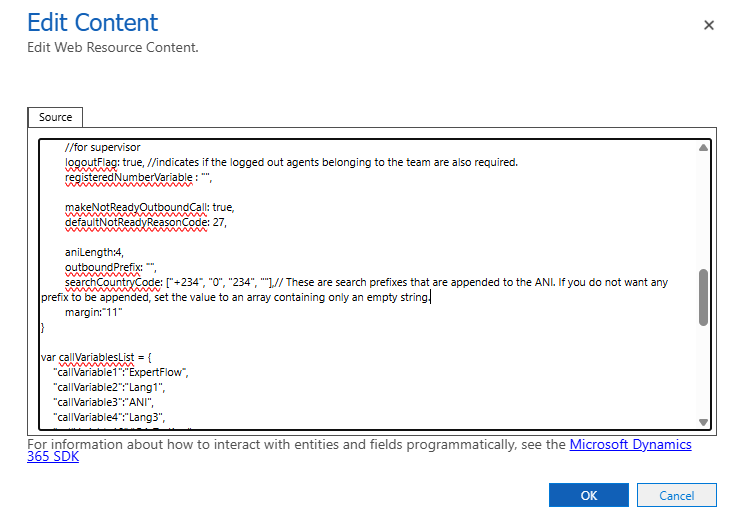
Task: Place cursor on defaultNotReadyReasonCode line
Action: (140, 222)
